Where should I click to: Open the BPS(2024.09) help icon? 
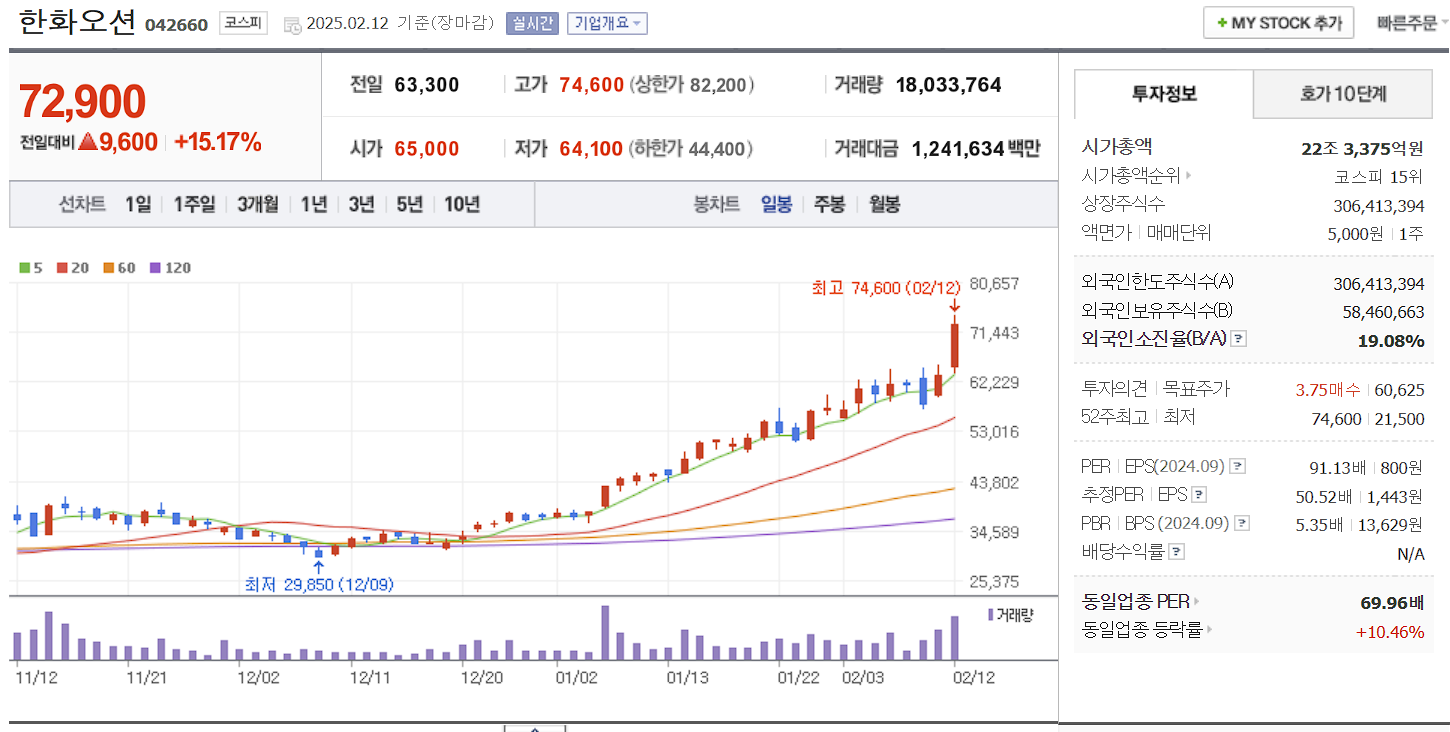pyautogui.click(x=1241, y=523)
